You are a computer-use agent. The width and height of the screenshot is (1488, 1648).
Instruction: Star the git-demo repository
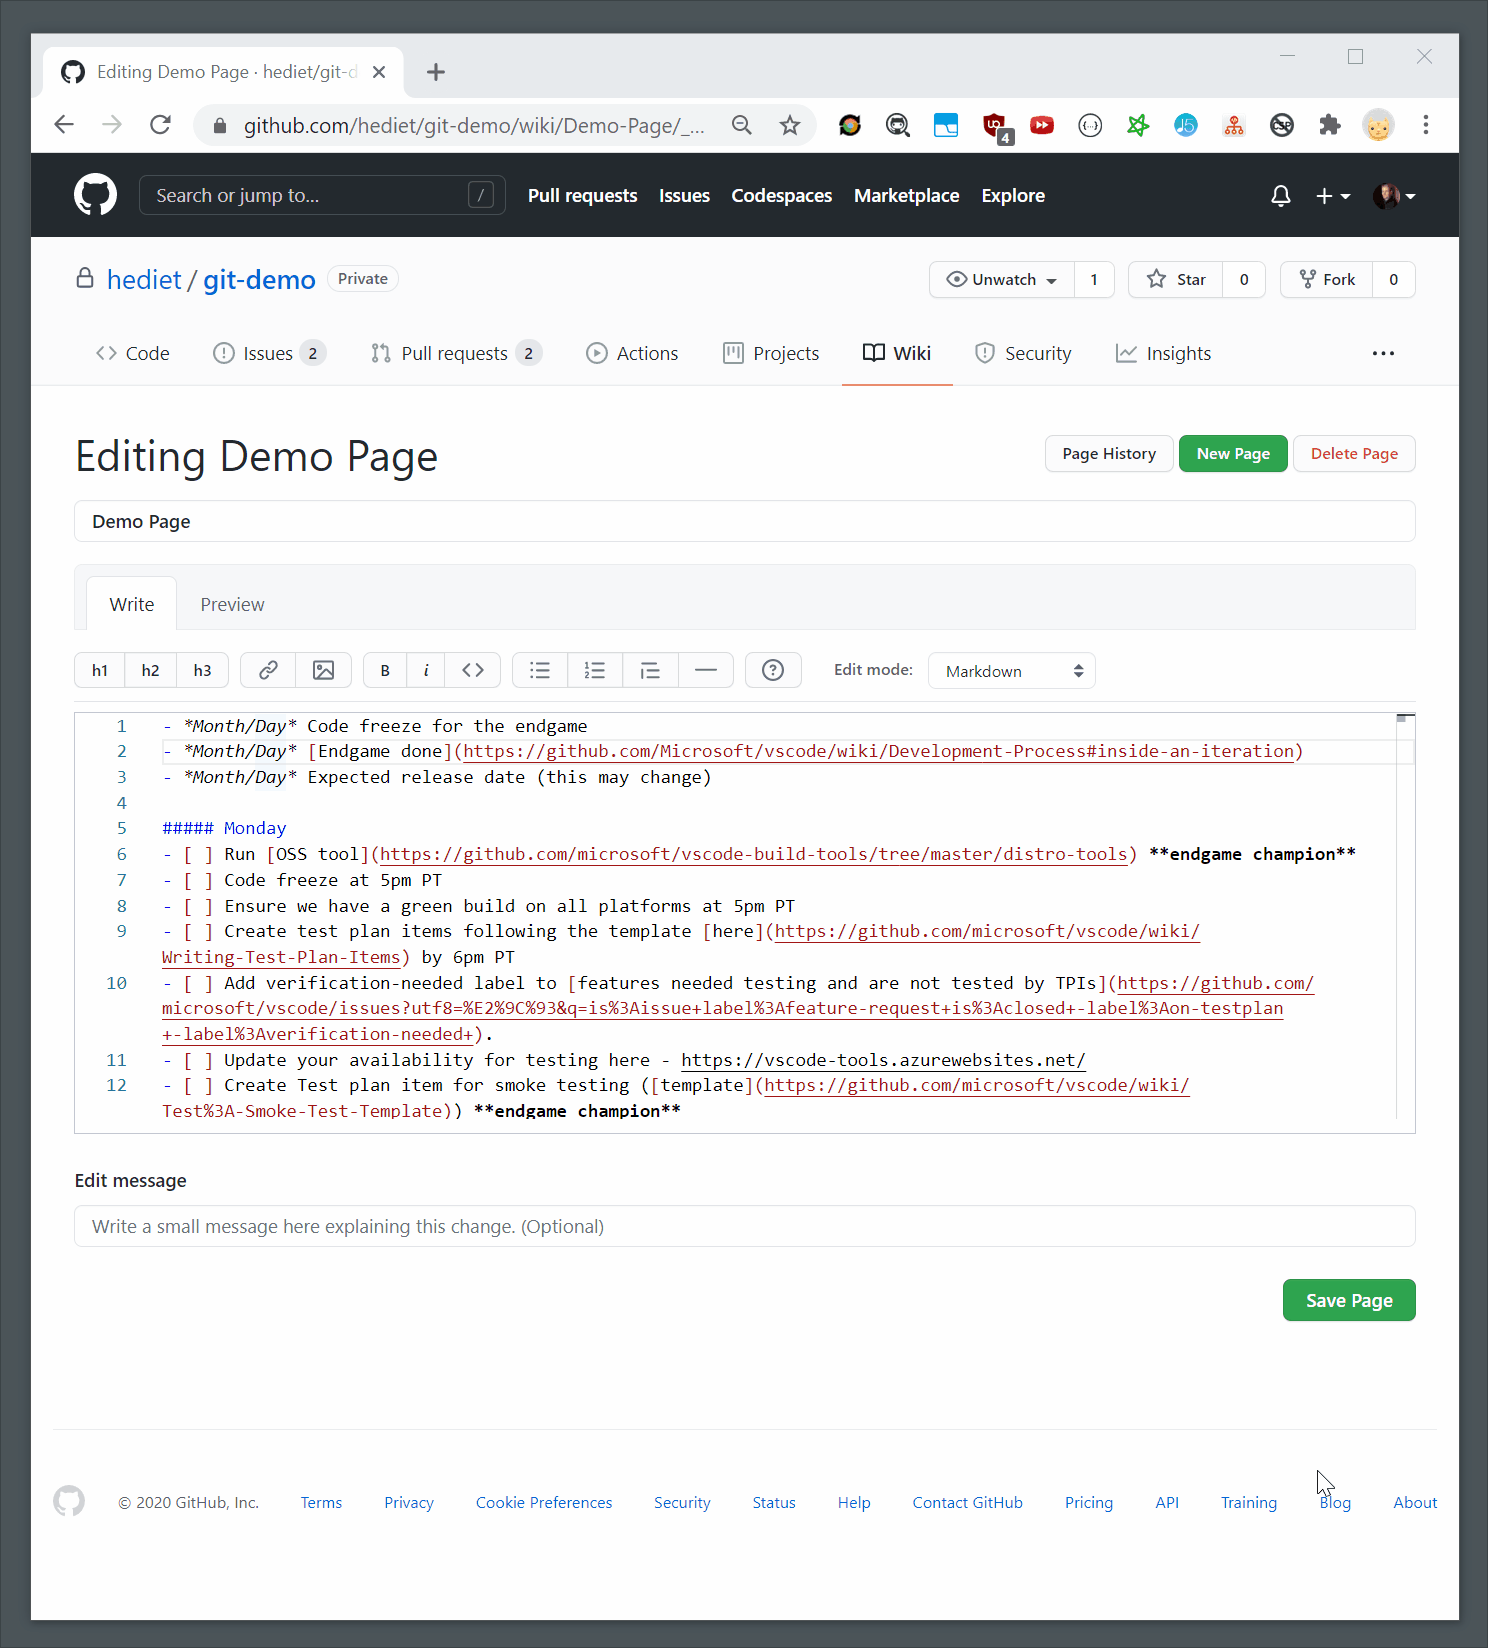point(1176,280)
